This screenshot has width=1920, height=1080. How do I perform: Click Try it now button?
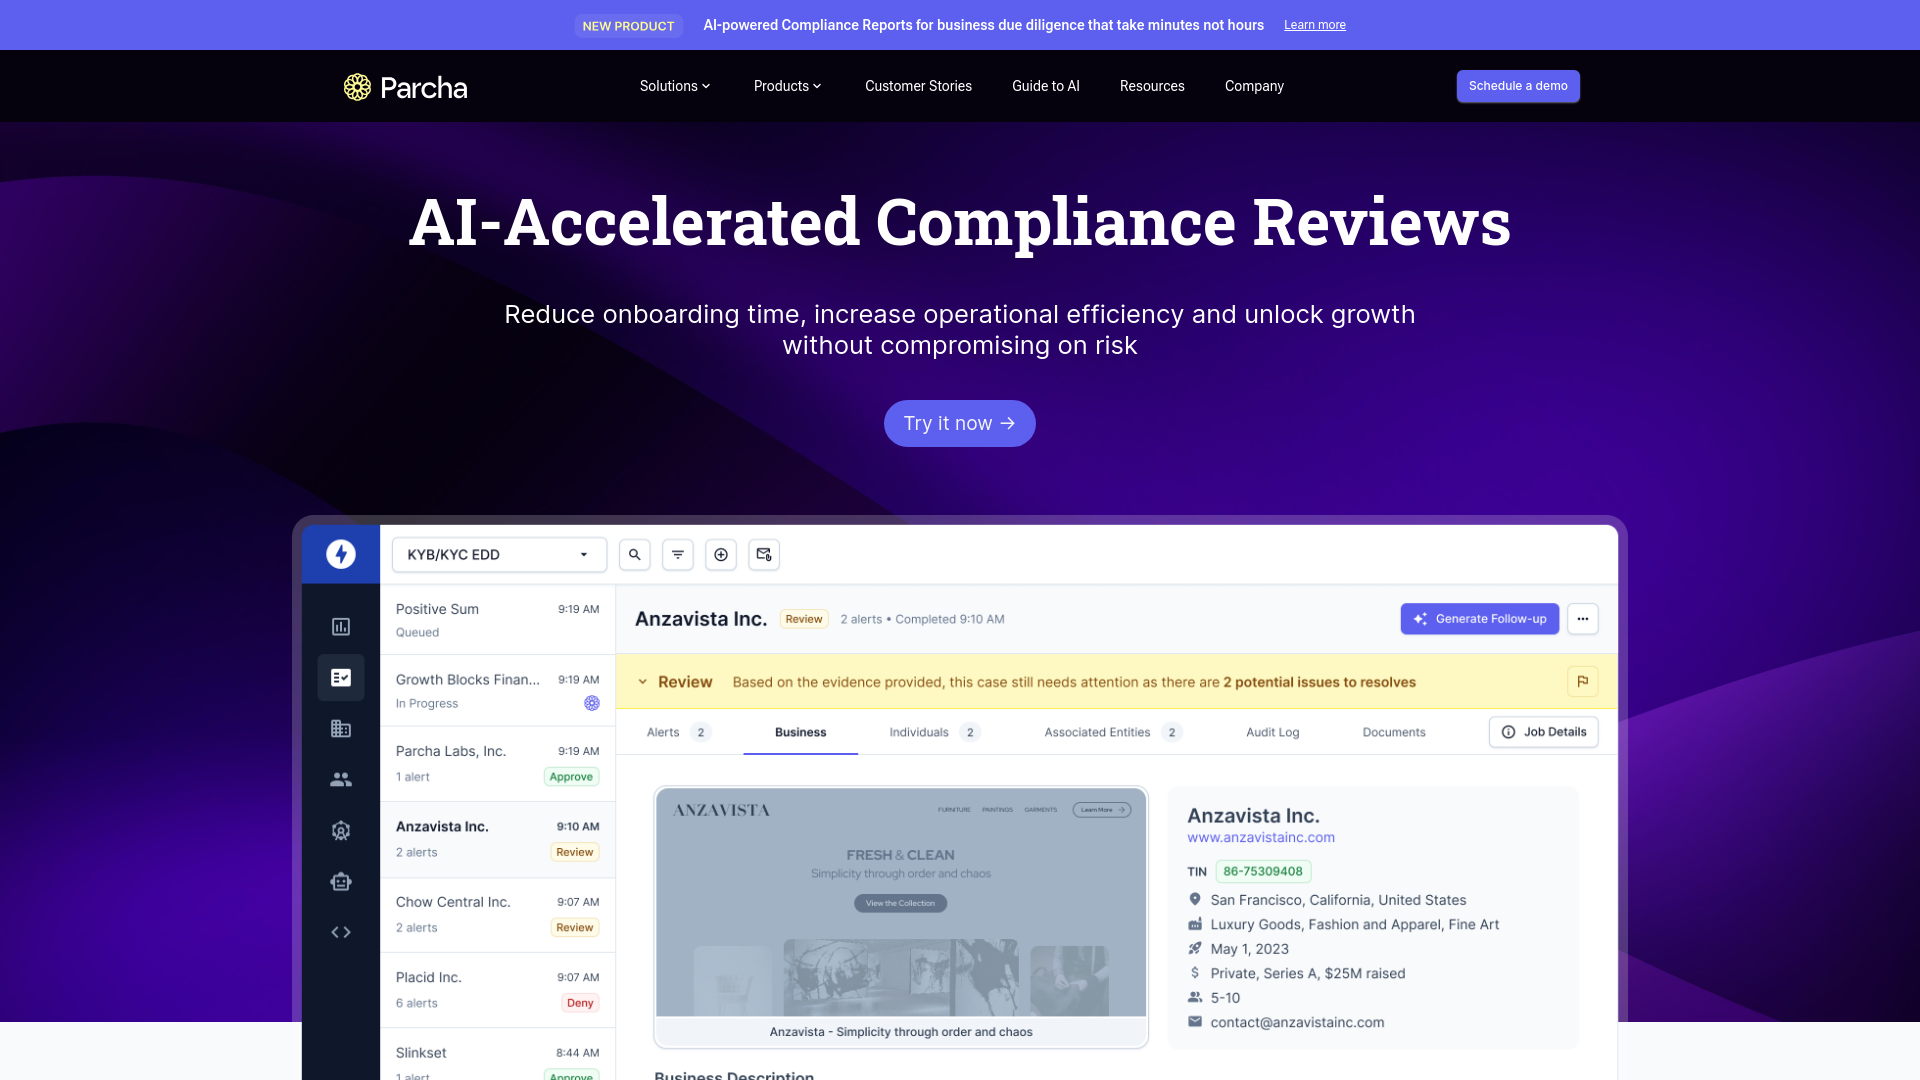[x=959, y=424]
